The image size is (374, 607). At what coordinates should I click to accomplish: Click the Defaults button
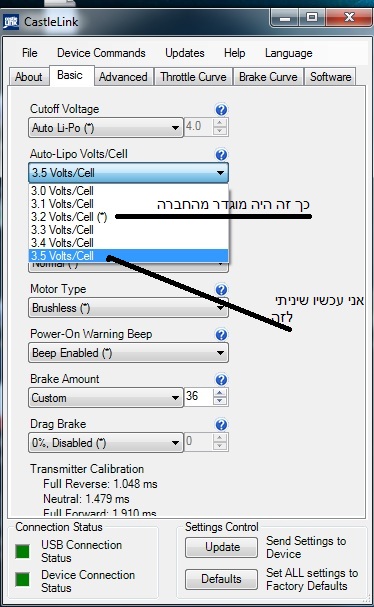coord(221,579)
